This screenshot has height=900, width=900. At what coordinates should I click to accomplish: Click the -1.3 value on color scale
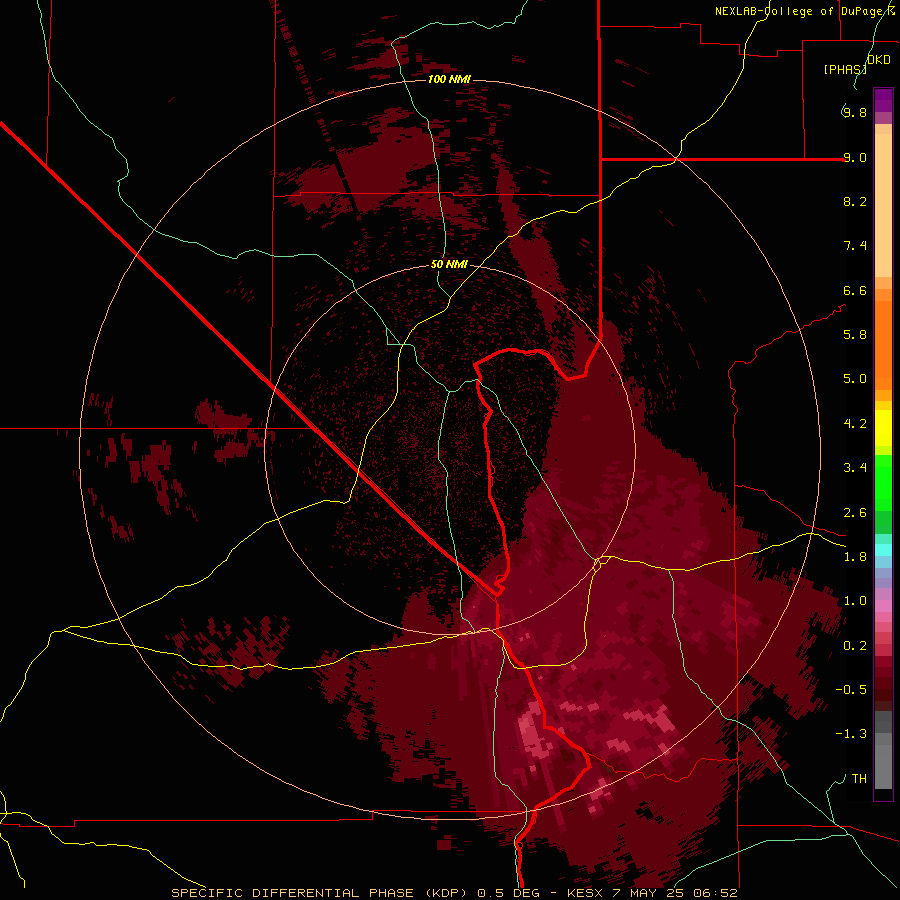pyautogui.click(x=851, y=734)
